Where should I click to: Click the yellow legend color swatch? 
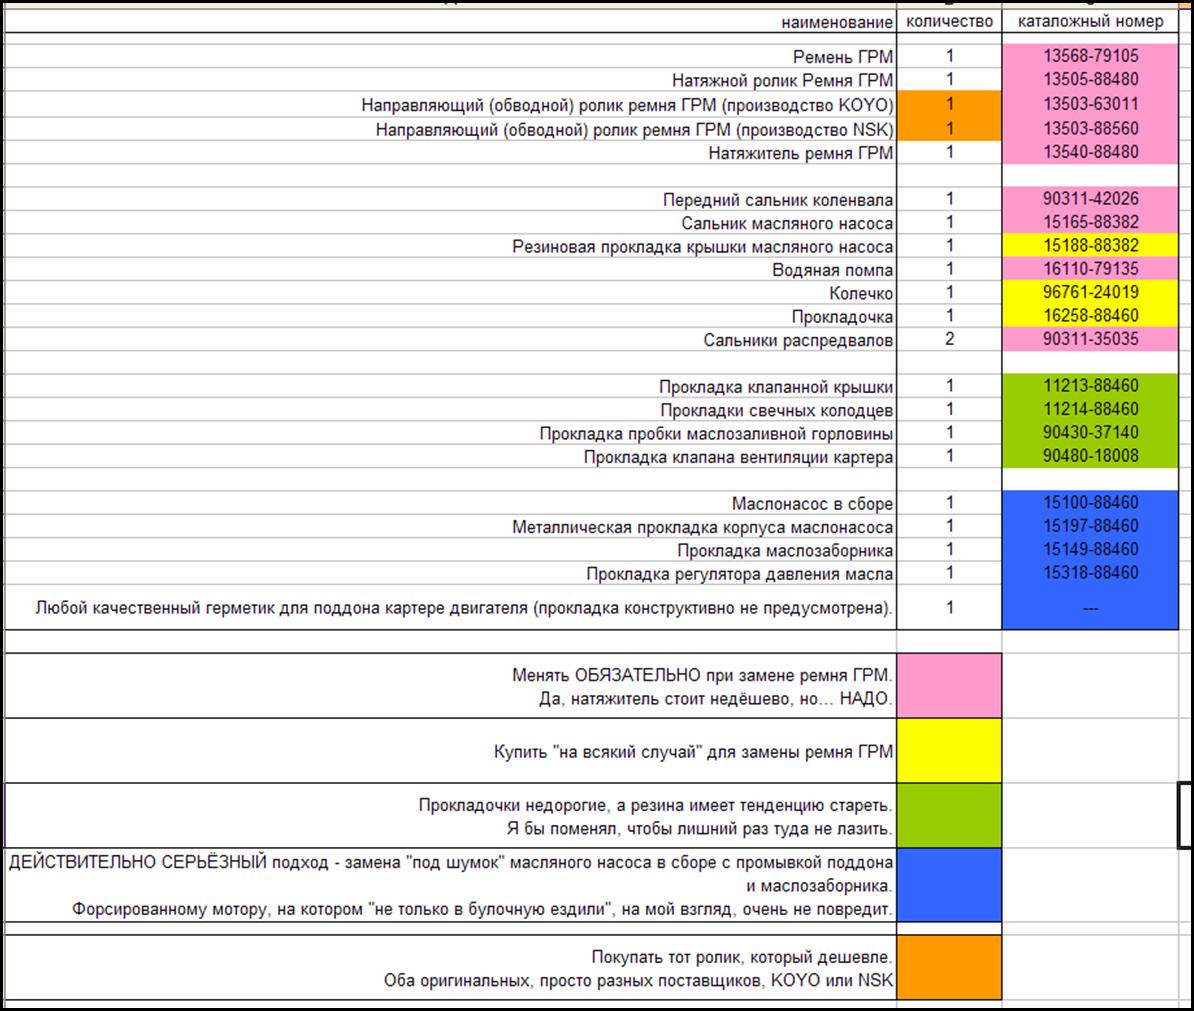point(949,750)
